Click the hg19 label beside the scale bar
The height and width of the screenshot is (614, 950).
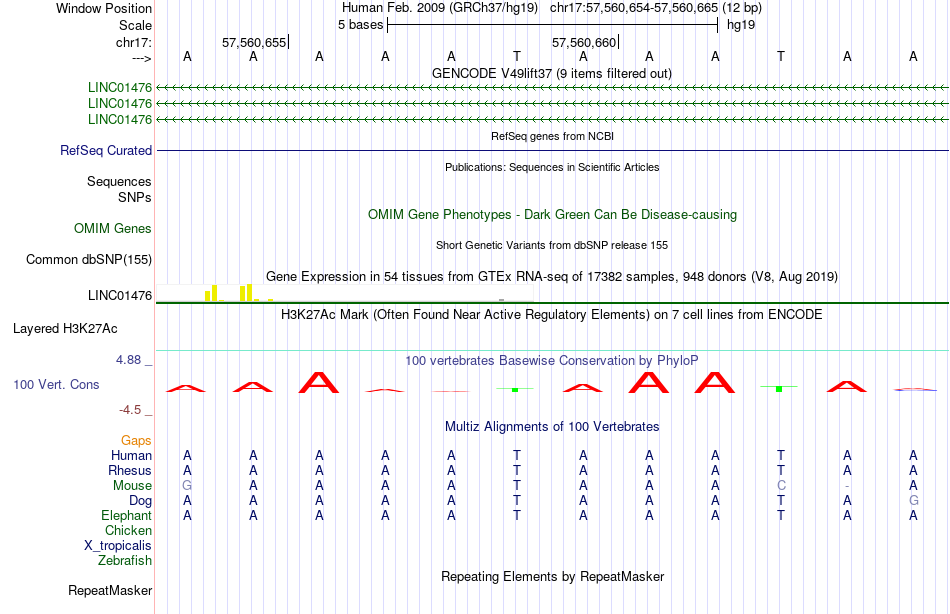tap(741, 25)
